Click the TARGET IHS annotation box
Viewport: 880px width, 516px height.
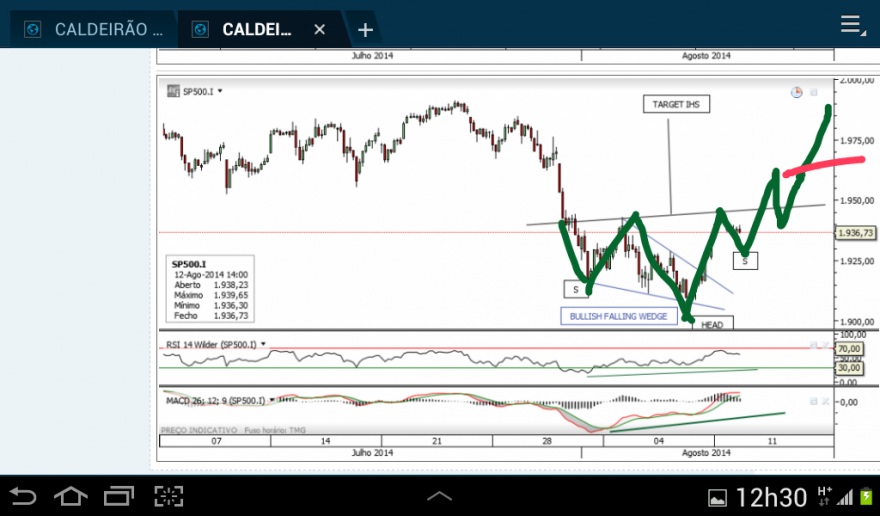[676, 104]
